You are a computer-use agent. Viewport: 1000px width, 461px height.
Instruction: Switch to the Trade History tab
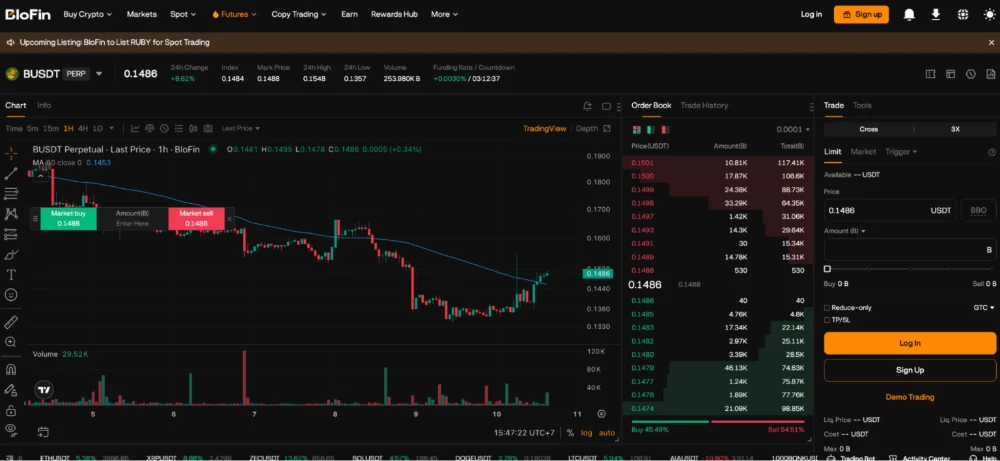click(x=704, y=105)
